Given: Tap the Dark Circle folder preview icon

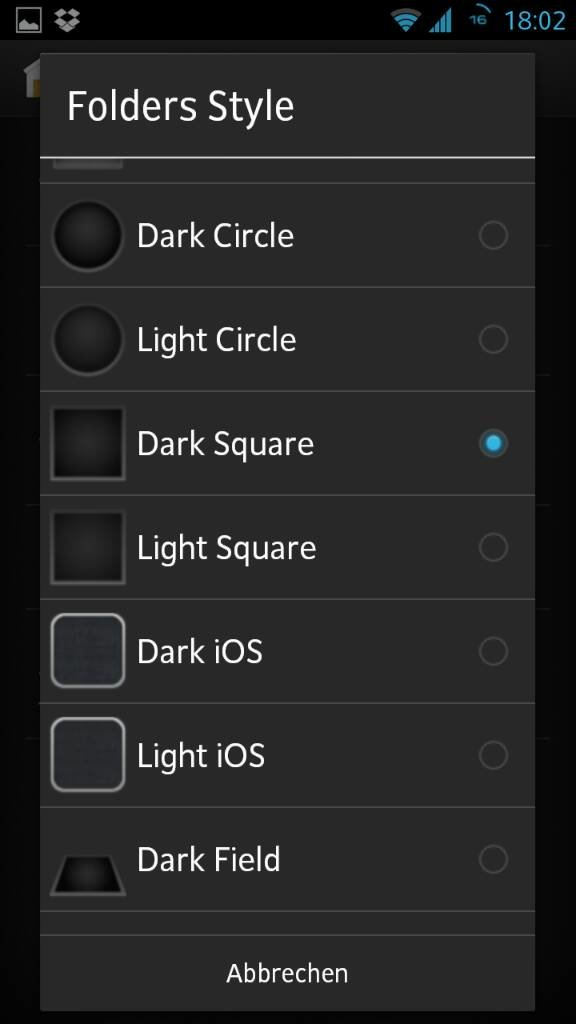Looking at the screenshot, I should 88,235.
